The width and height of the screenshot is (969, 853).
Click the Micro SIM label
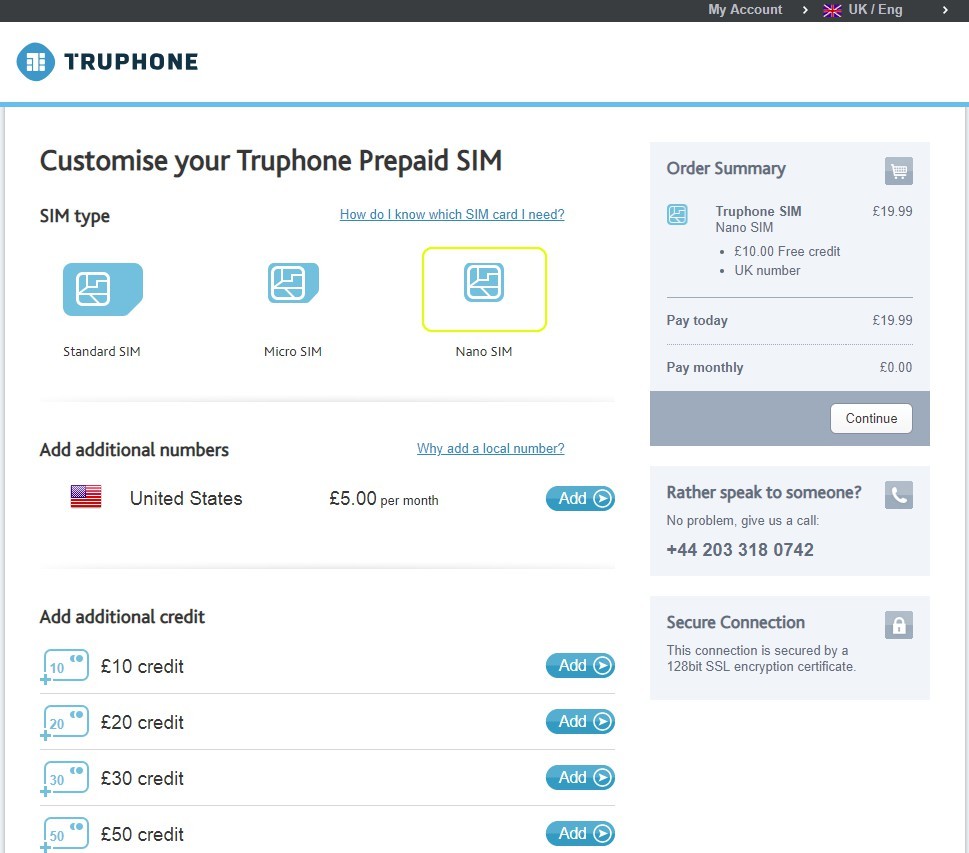pyautogui.click(x=293, y=351)
